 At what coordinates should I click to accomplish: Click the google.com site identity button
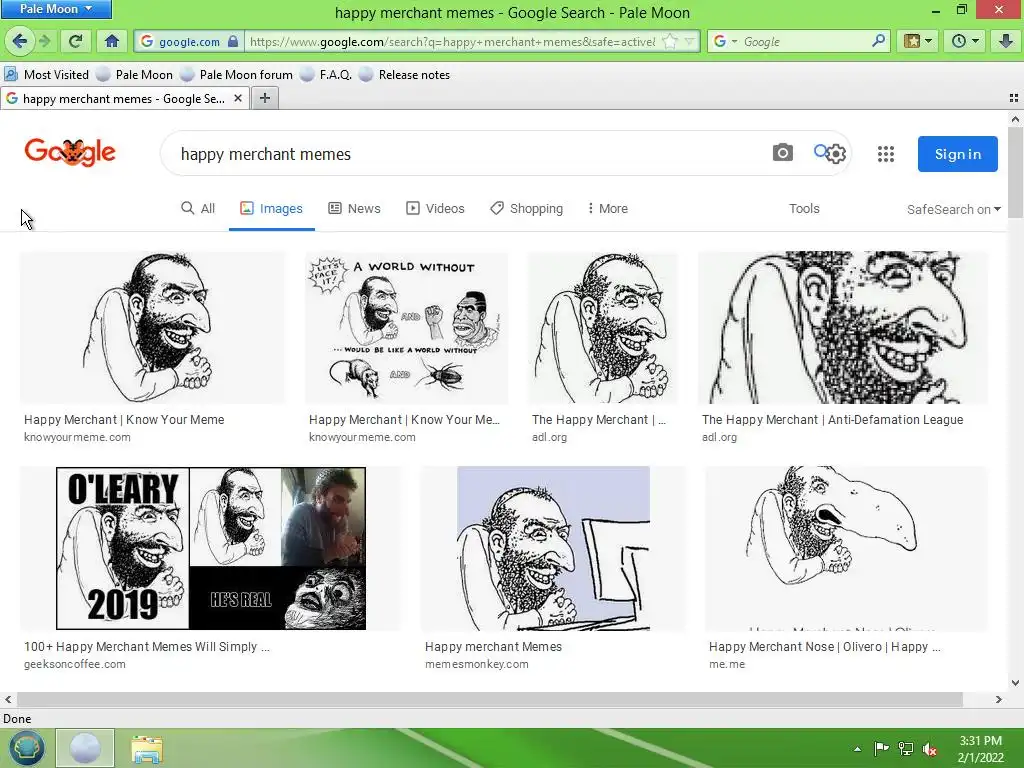(189, 42)
